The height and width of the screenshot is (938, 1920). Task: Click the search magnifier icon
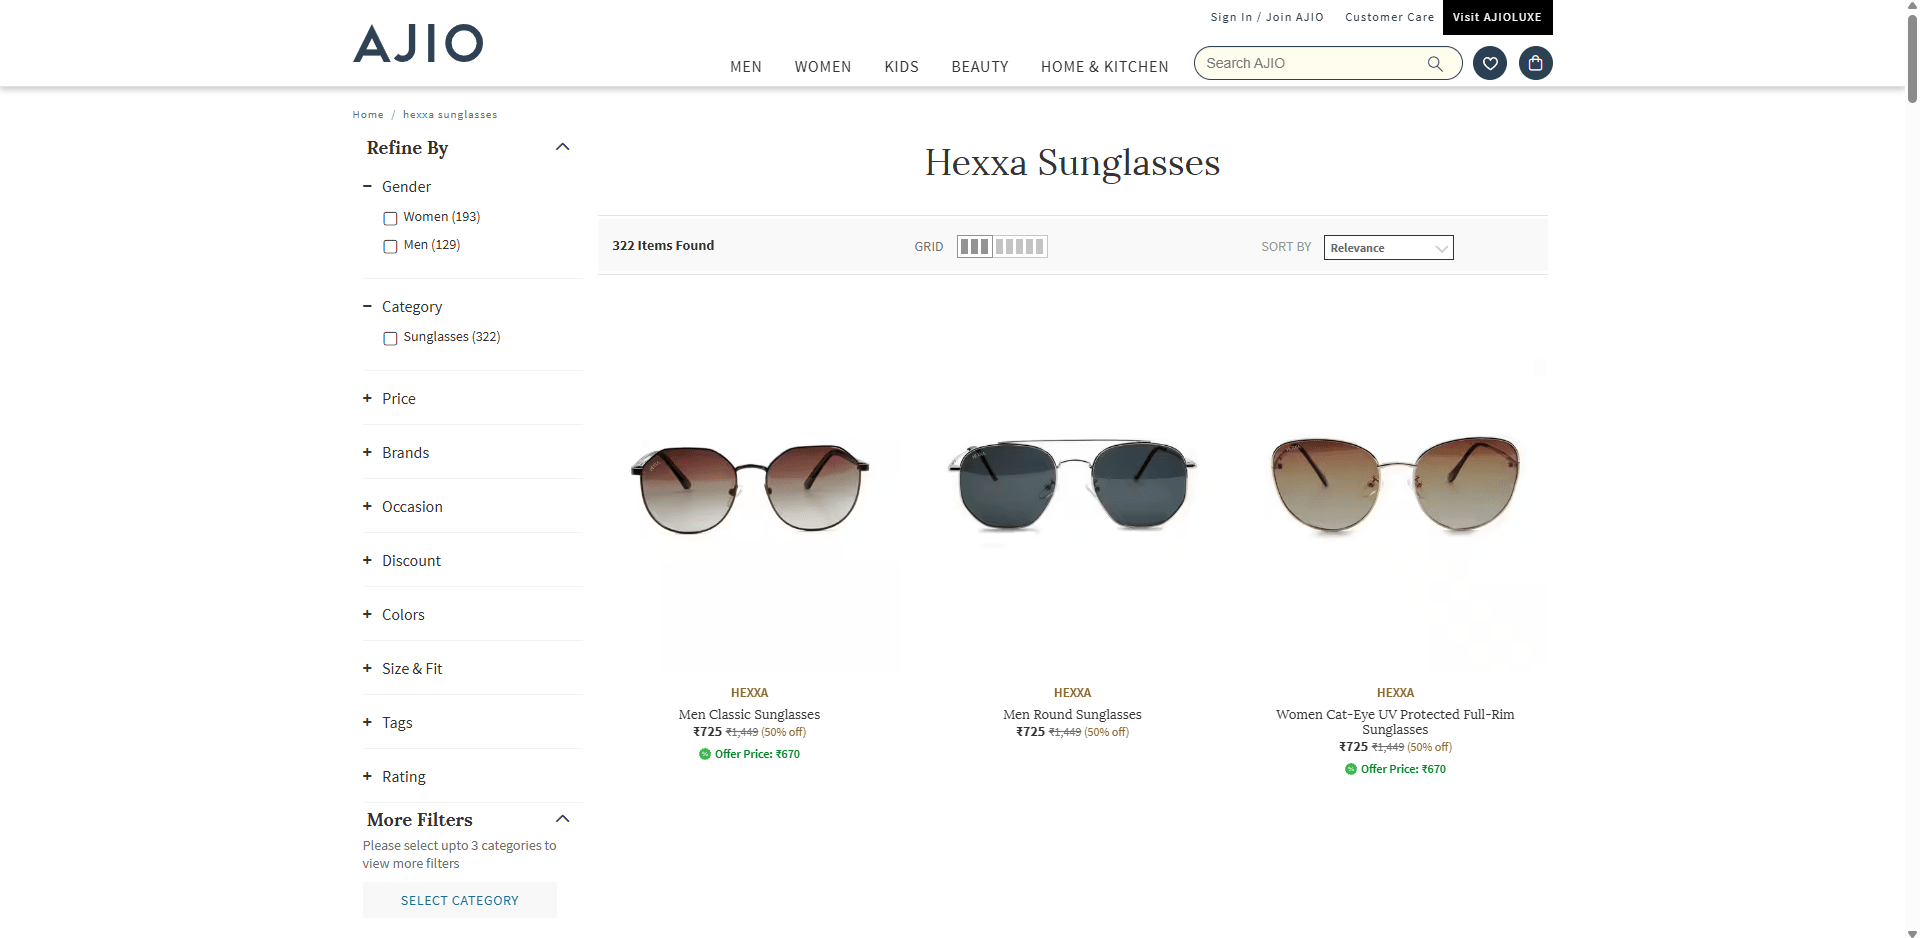pyautogui.click(x=1435, y=64)
